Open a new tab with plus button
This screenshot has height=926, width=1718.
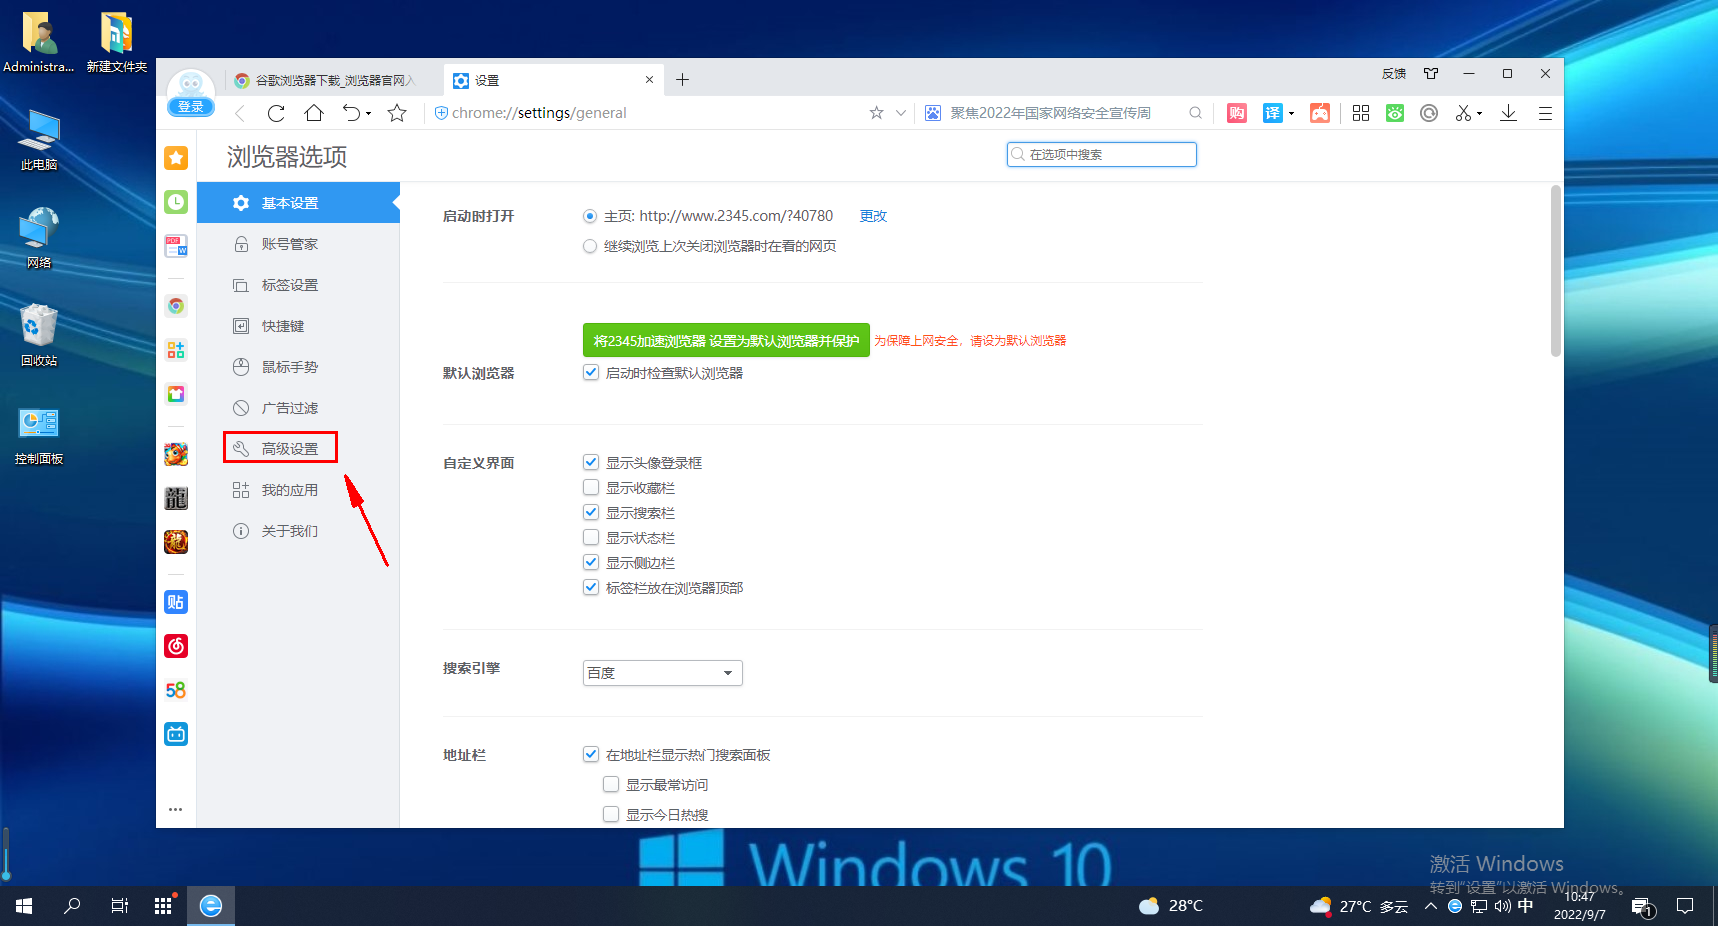pyautogui.click(x=682, y=80)
